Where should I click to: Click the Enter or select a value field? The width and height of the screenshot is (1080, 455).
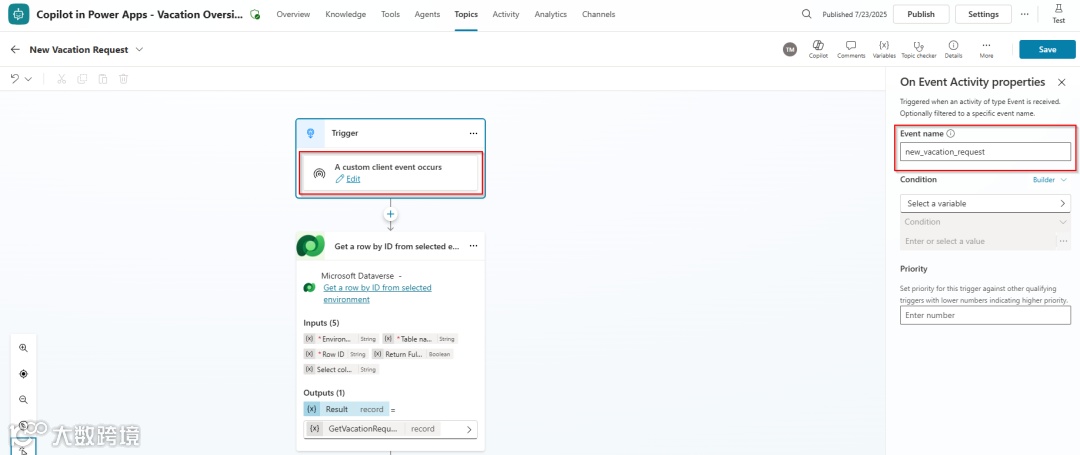click(x=978, y=242)
